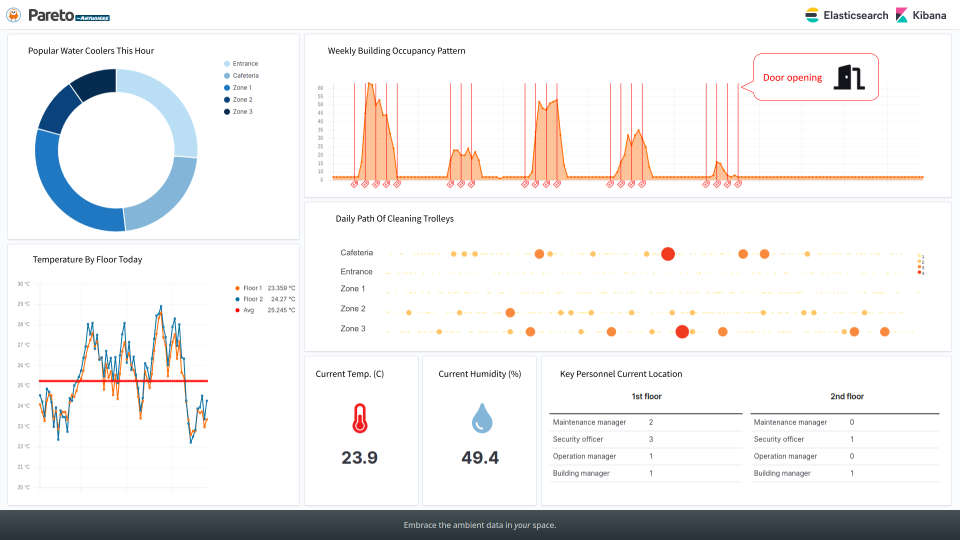Hide the Floor 2 temperature series

[250, 299]
